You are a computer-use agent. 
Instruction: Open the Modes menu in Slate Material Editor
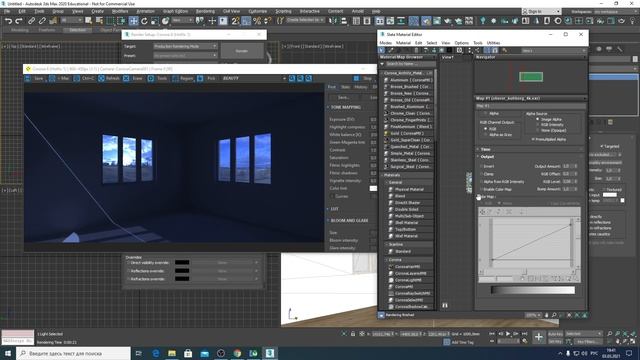coord(385,43)
